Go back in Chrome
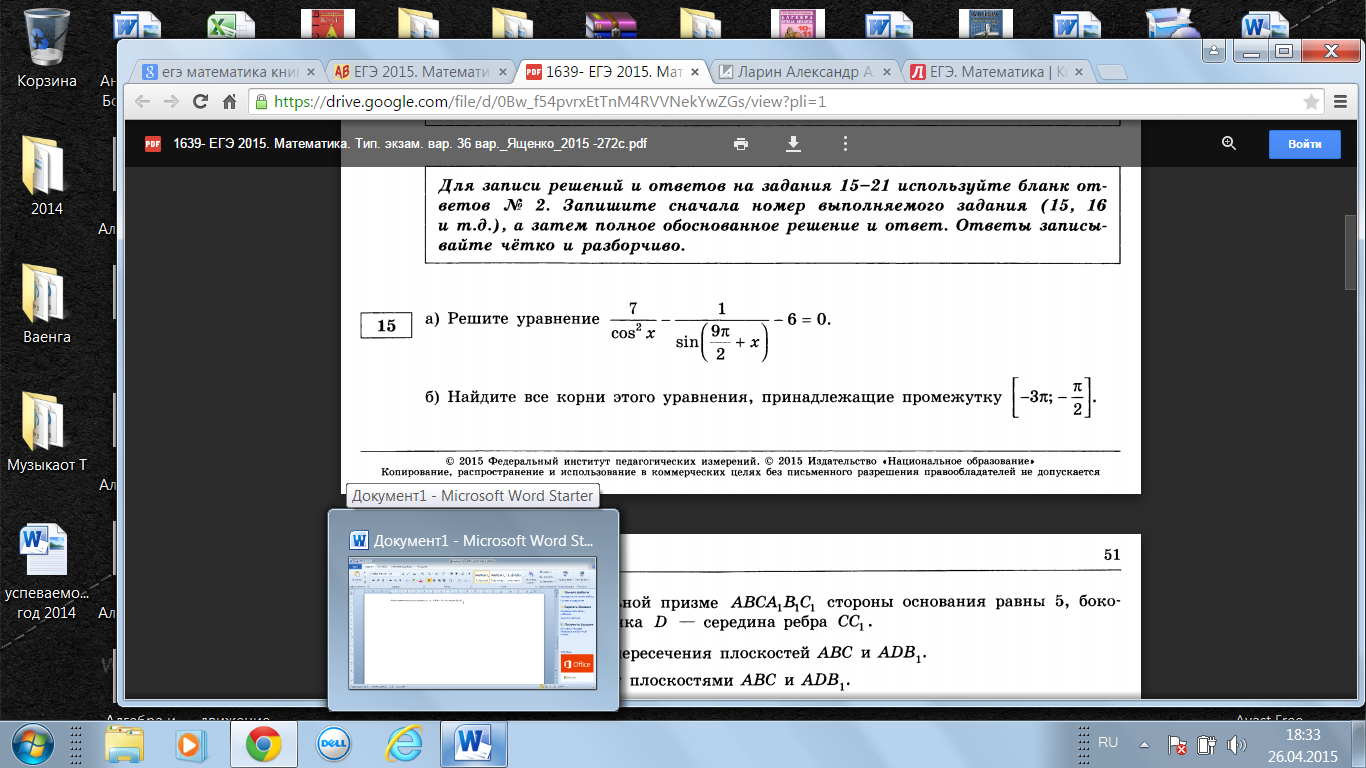The height and width of the screenshot is (768, 1366). coord(143,101)
